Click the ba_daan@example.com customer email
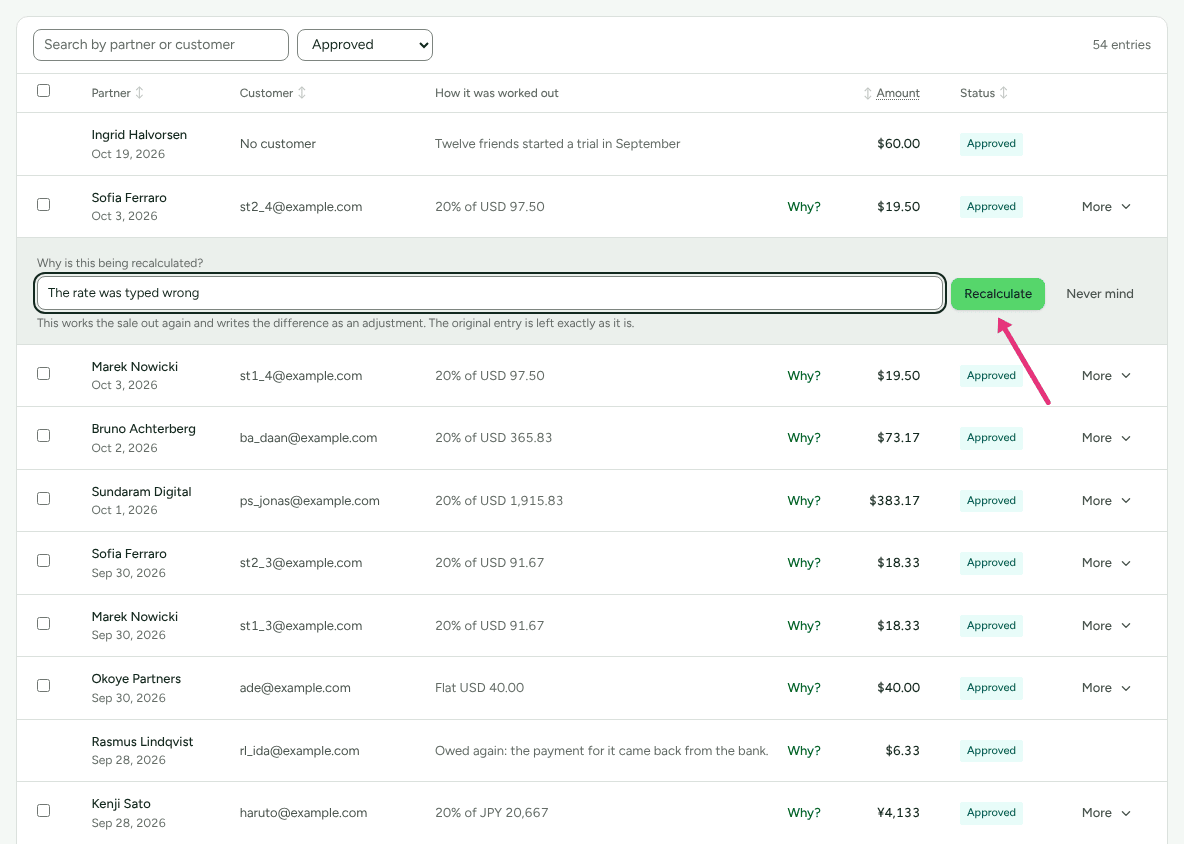This screenshot has width=1184, height=844. [x=308, y=438]
